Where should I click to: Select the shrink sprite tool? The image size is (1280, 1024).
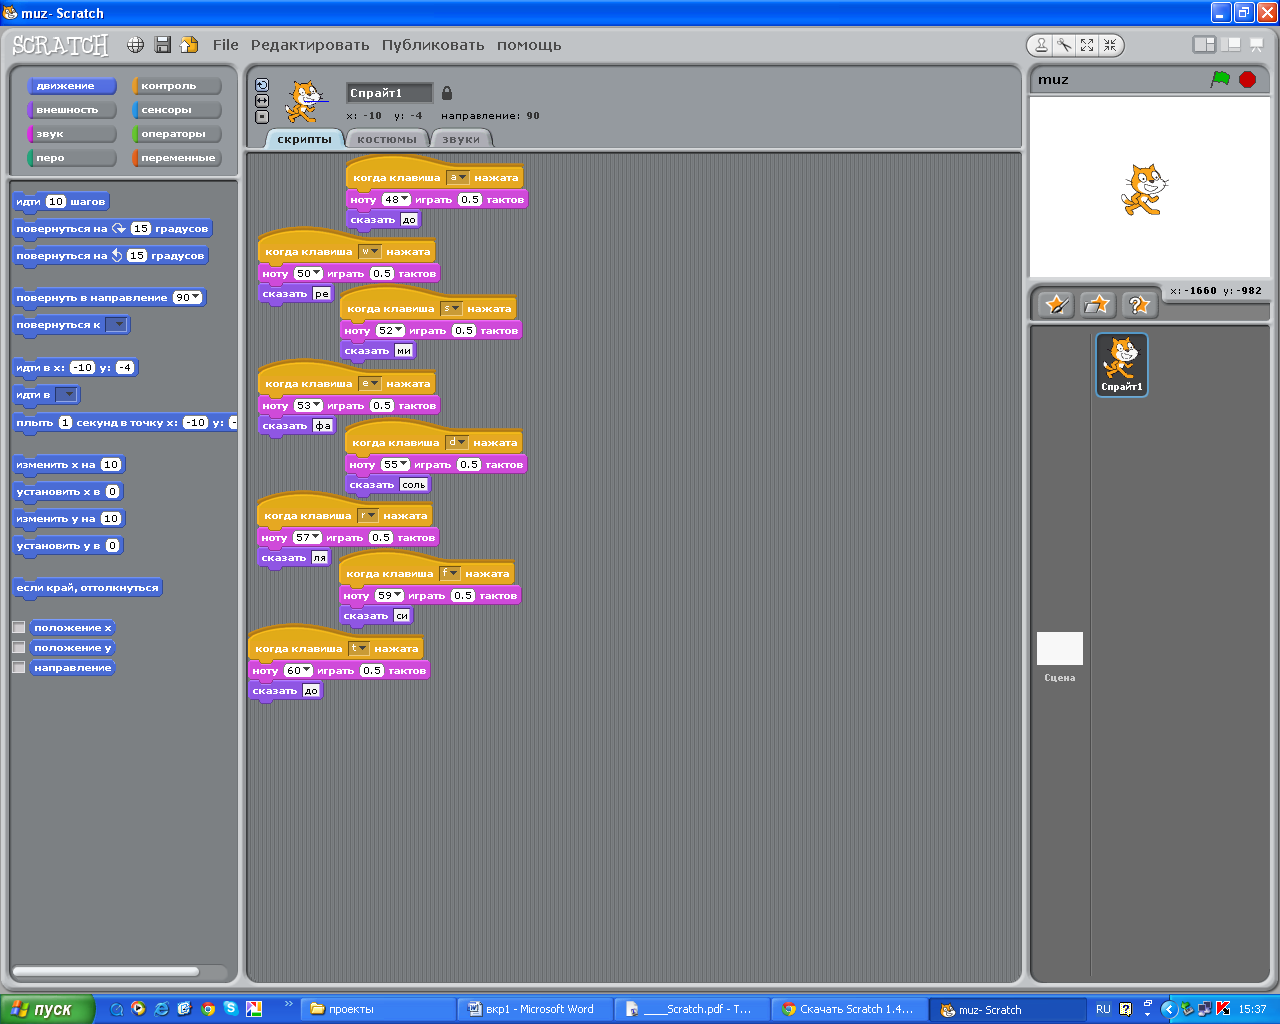coord(1110,45)
